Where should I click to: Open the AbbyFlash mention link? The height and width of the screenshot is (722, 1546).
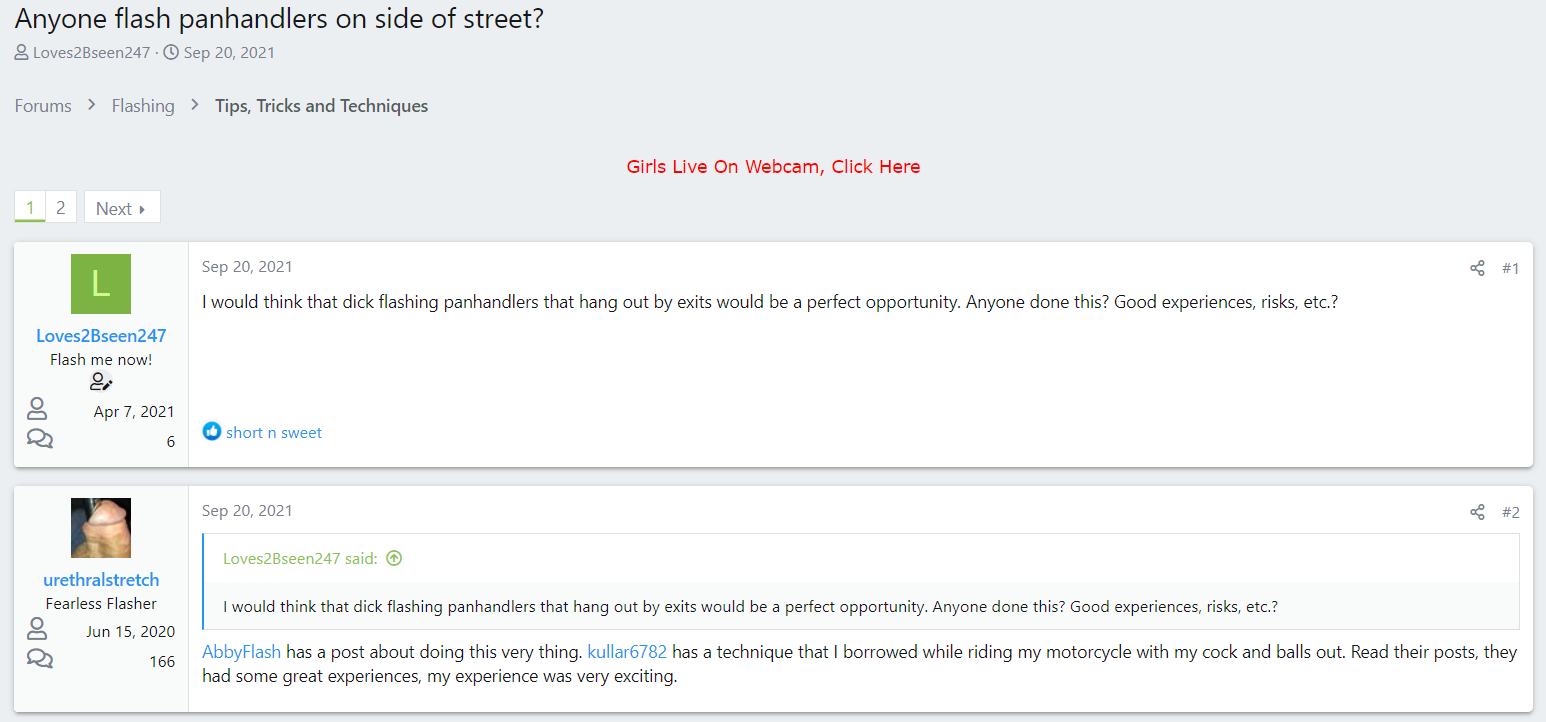[x=241, y=652]
